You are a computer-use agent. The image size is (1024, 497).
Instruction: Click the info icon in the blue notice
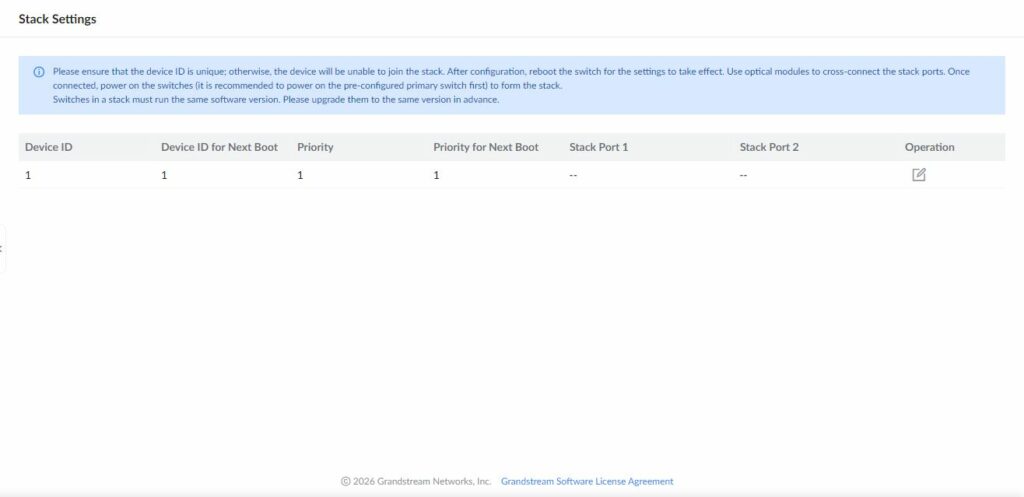[x=39, y=72]
